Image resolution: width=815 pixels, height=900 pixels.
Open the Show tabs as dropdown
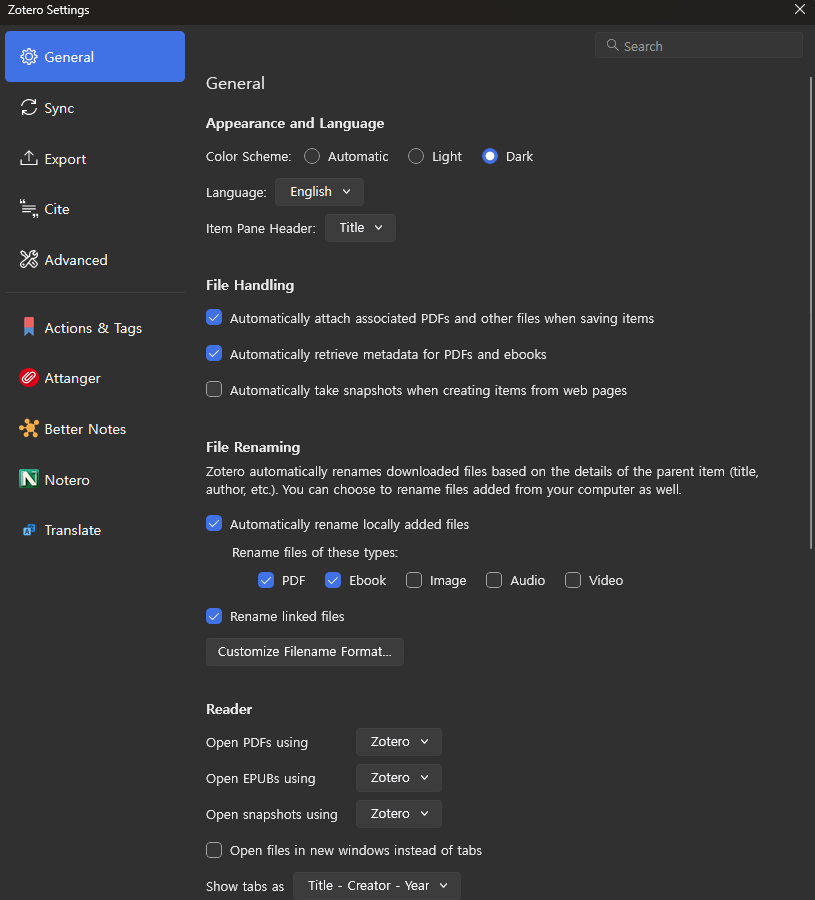point(376,885)
